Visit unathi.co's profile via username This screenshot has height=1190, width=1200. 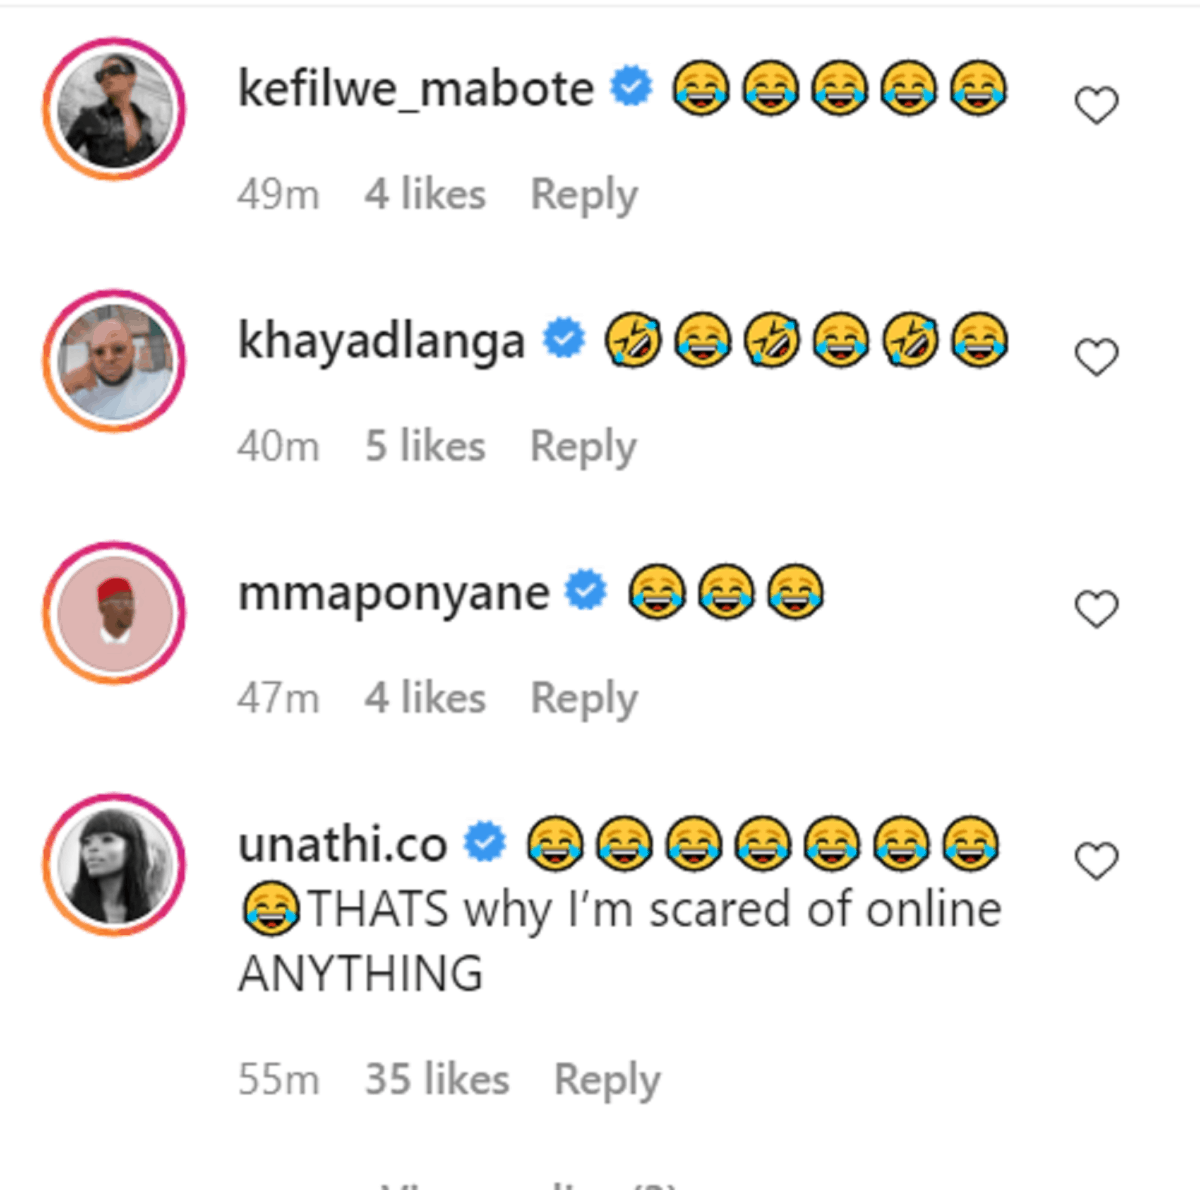[342, 845]
